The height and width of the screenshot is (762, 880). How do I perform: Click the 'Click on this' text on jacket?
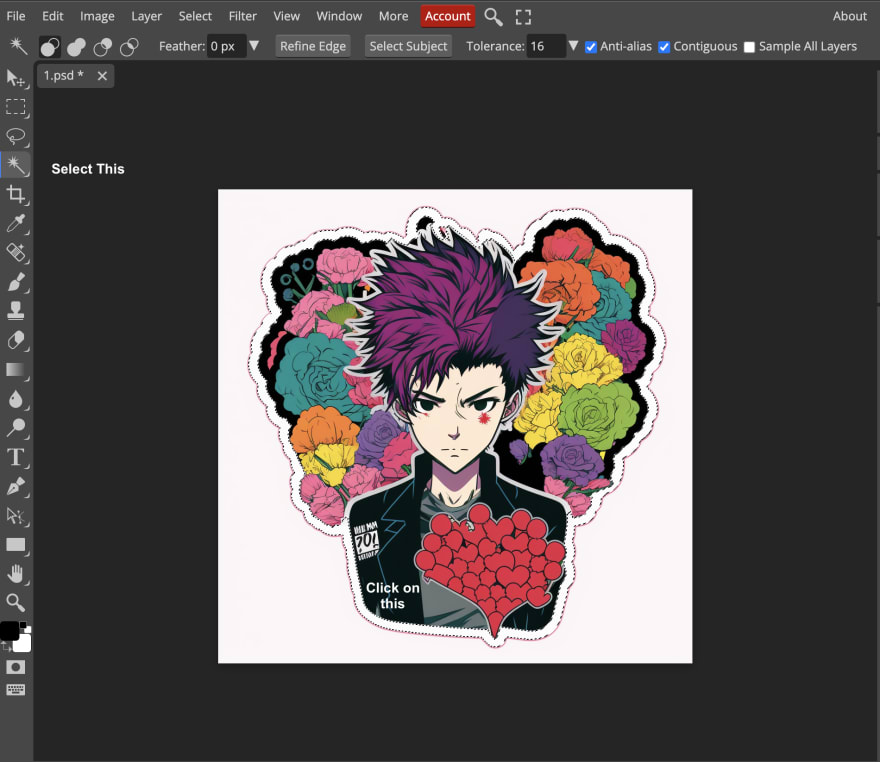tap(393, 595)
